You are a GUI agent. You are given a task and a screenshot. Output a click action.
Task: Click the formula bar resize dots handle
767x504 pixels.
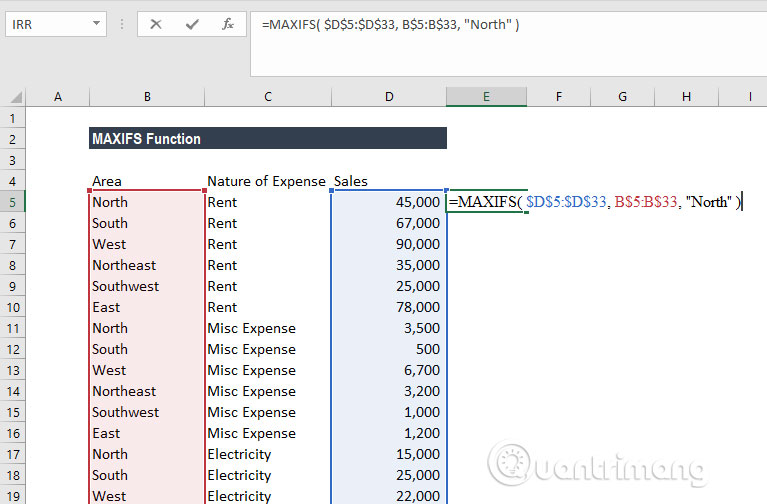(x=122, y=24)
